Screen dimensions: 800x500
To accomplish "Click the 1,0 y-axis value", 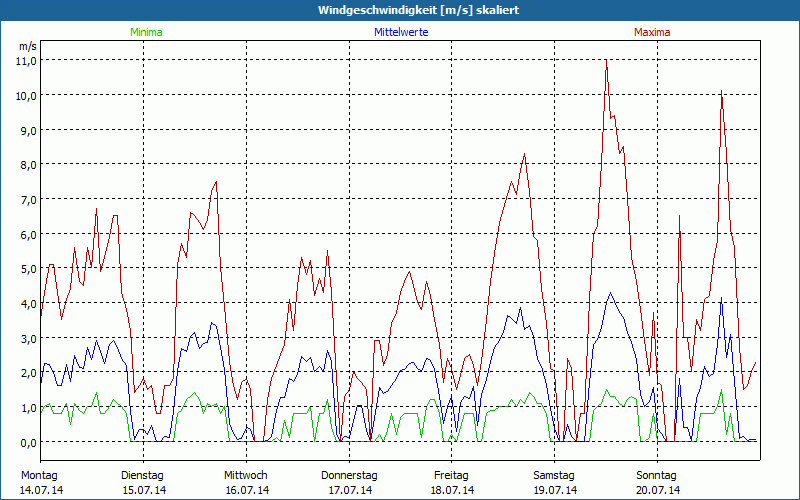I will 28,408.
